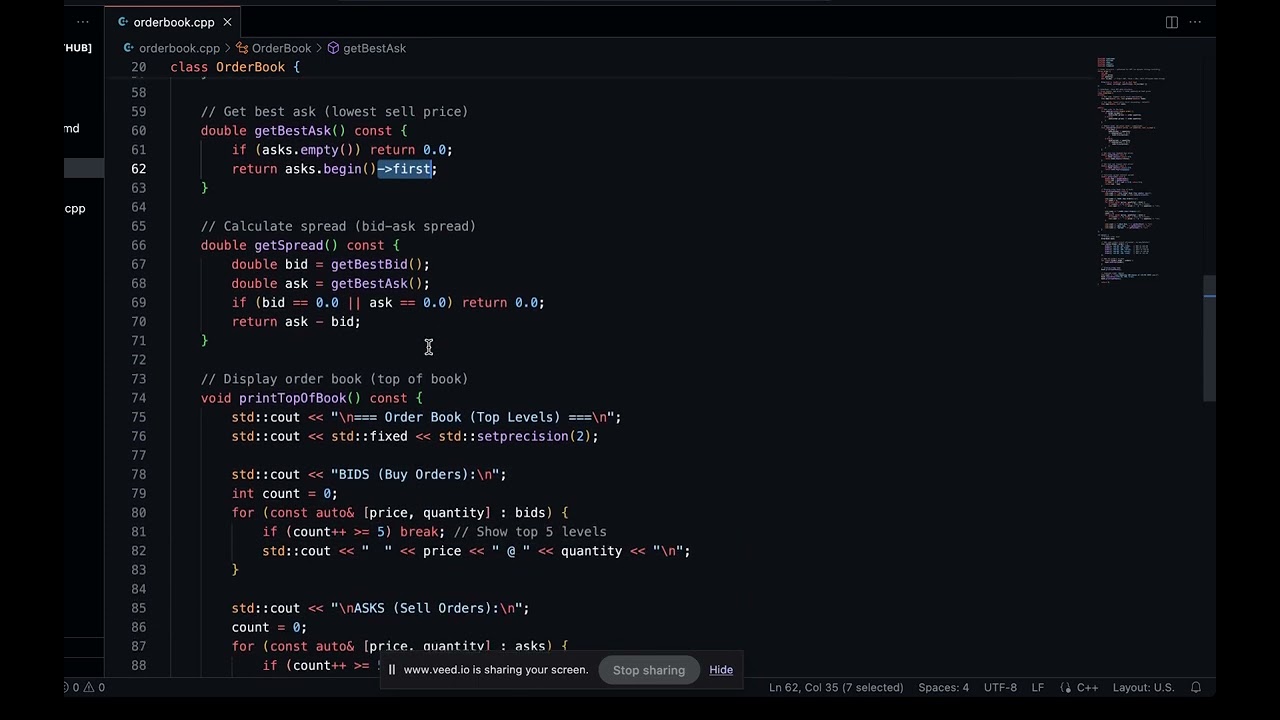Hide the screen sharing banner
This screenshot has width=1280, height=720.
[x=721, y=670]
